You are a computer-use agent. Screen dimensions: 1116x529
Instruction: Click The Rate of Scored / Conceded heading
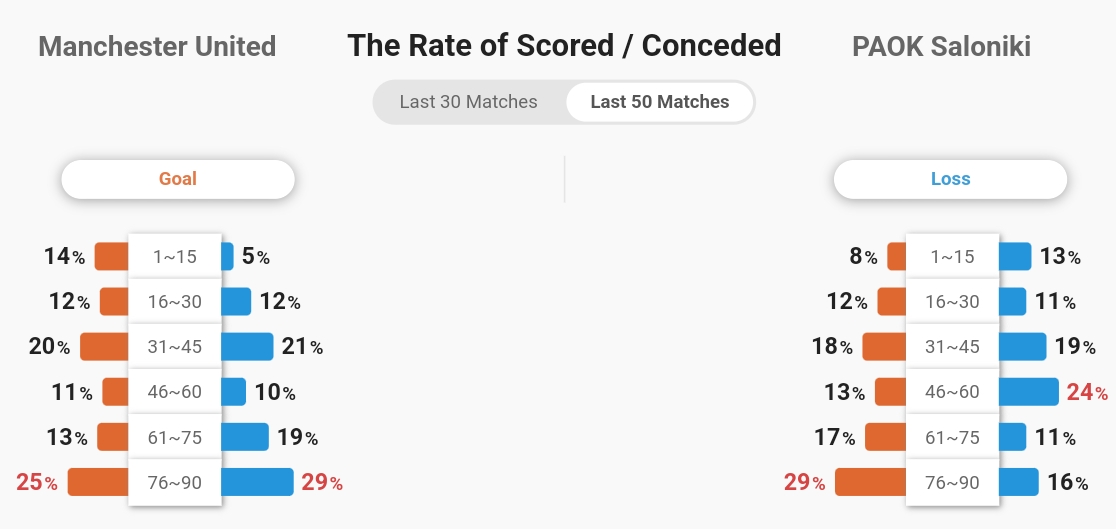coord(564,45)
